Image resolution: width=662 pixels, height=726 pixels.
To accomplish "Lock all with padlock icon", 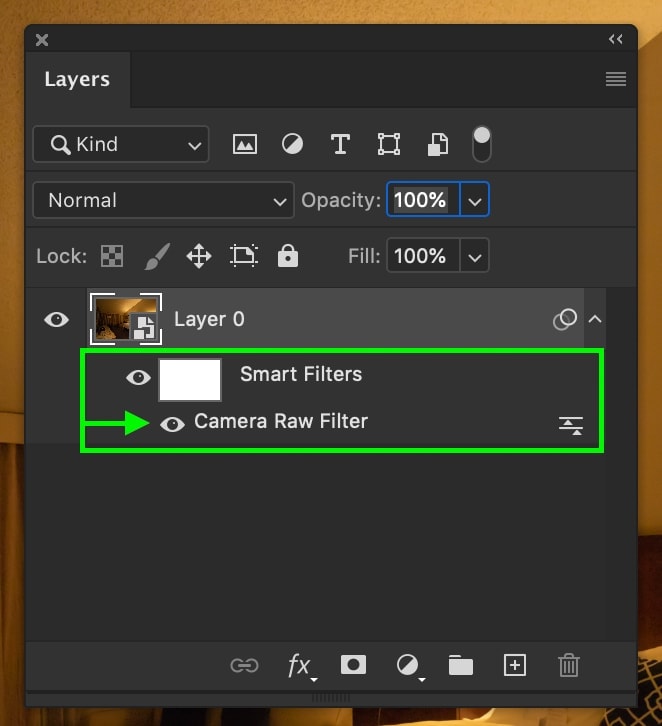I will pyautogui.click(x=287, y=256).
